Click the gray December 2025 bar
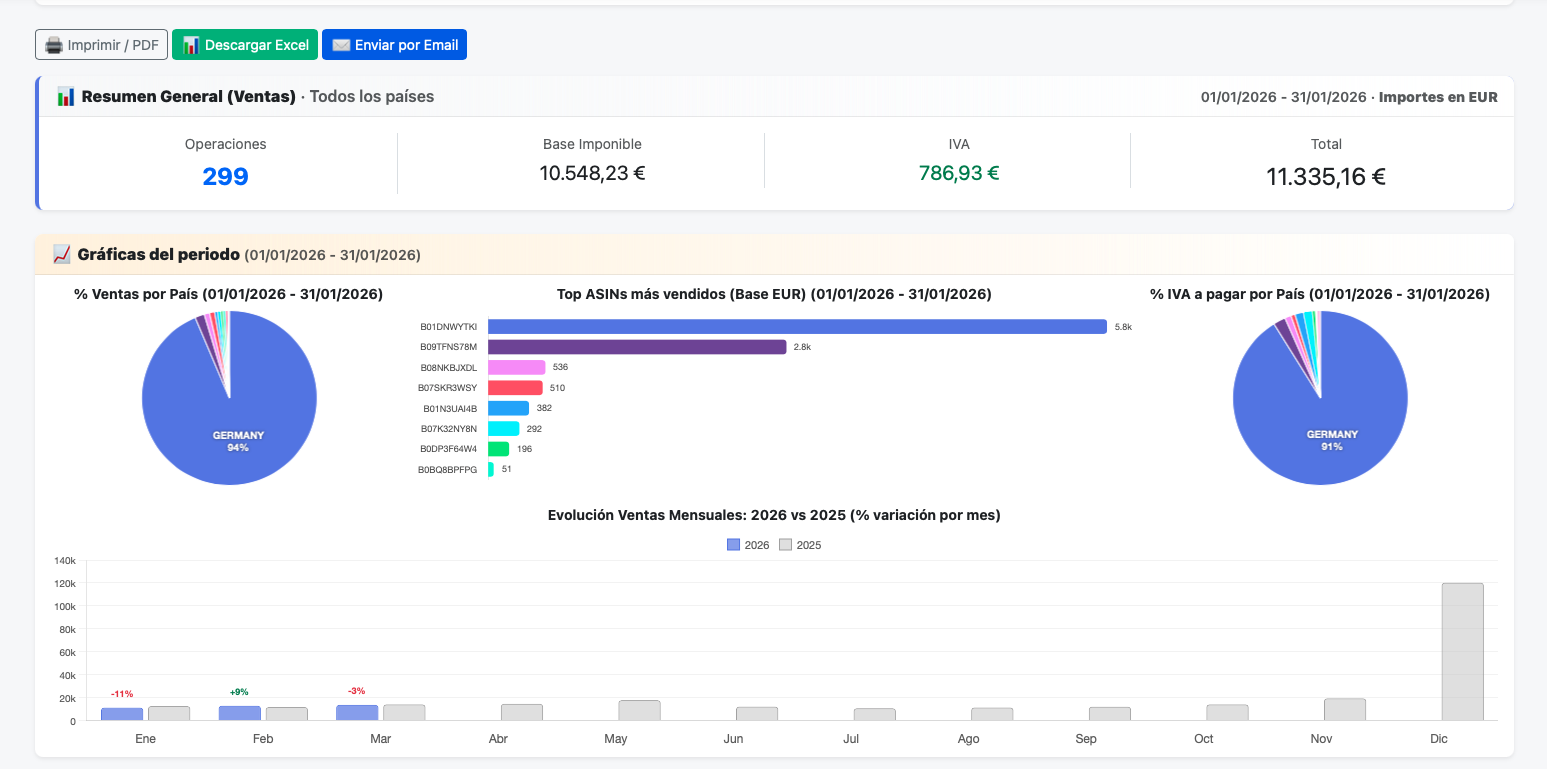 1462,652
